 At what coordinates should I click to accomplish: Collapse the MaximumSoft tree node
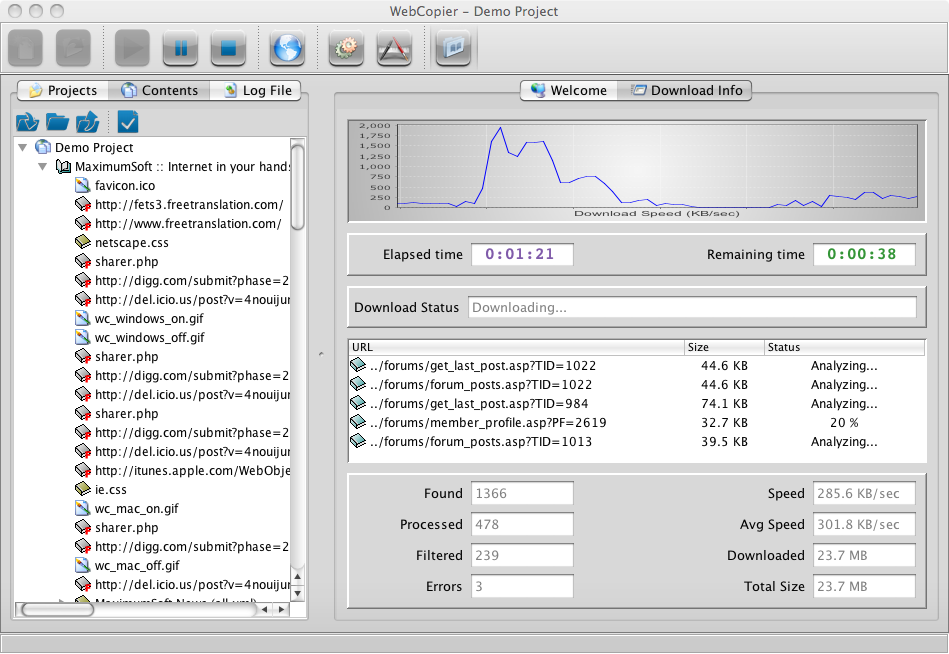(x=43, y=167)
